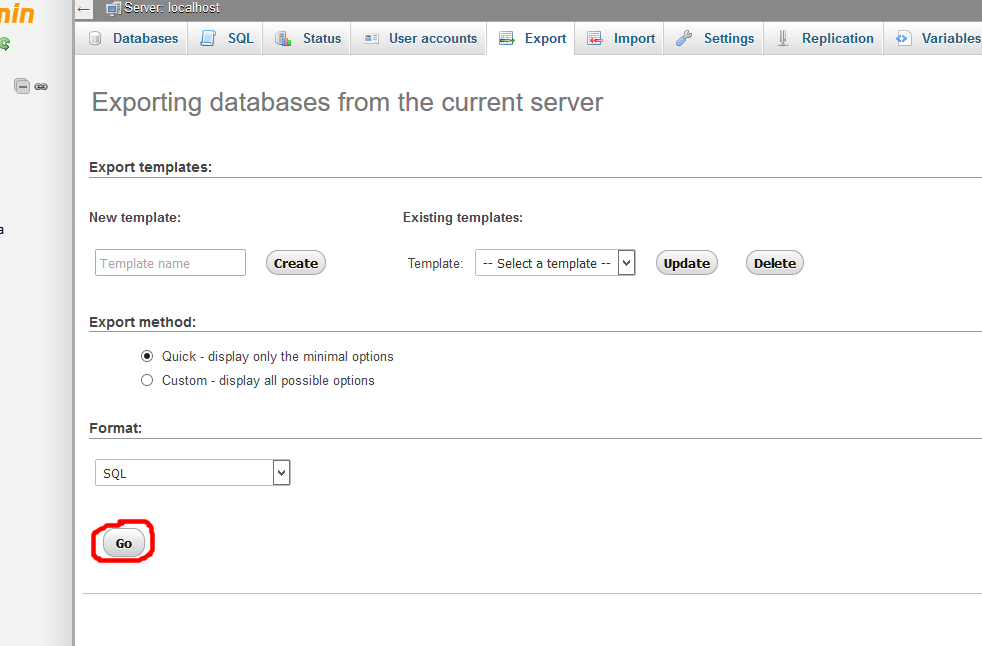The width and height of the screenshot is (982, 646).
Task: Click the Settings wrench icon
Action: 684,39
